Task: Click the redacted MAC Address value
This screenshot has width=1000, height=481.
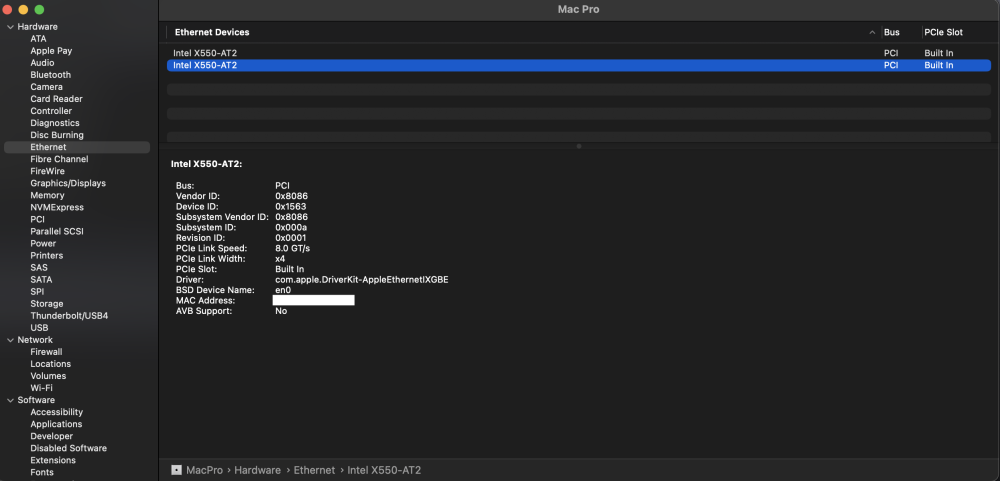Action: click(313, 300)
